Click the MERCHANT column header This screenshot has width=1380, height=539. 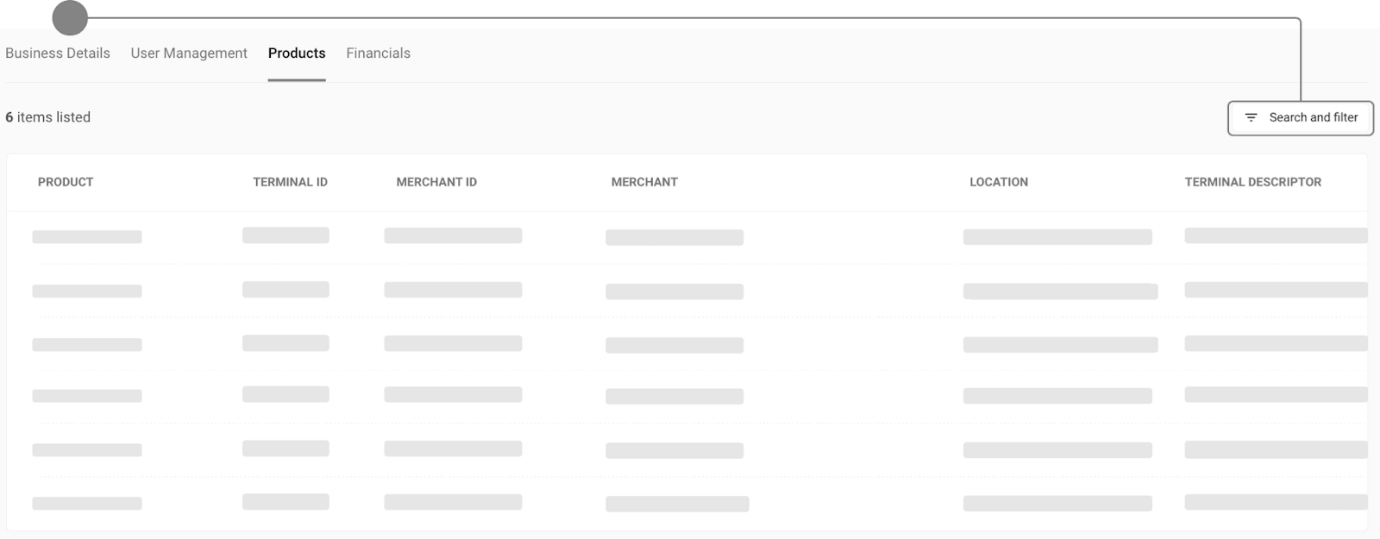pos(644,182)
